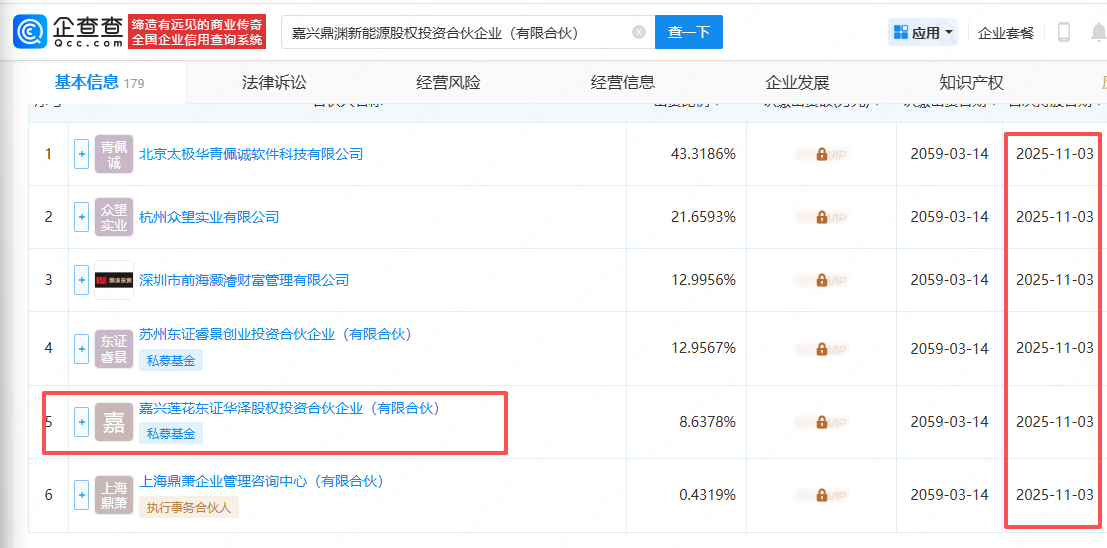Click VIP lock icon in 12.9956% row
The height and width of the screenshot is (548, 1107).
coord(822,280)
